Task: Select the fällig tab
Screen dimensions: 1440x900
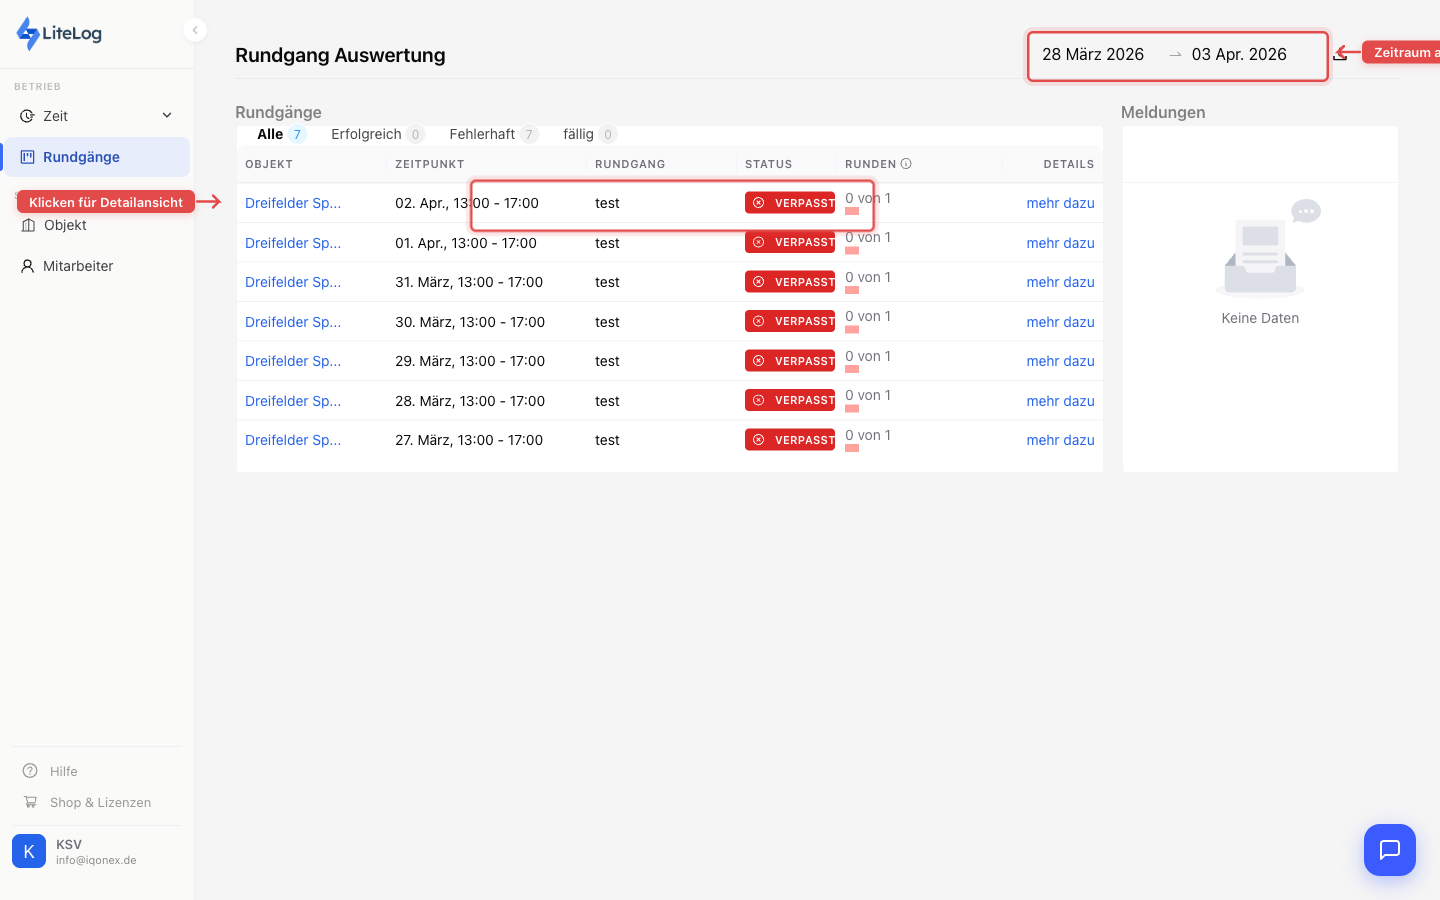Action: coord(578,134)
